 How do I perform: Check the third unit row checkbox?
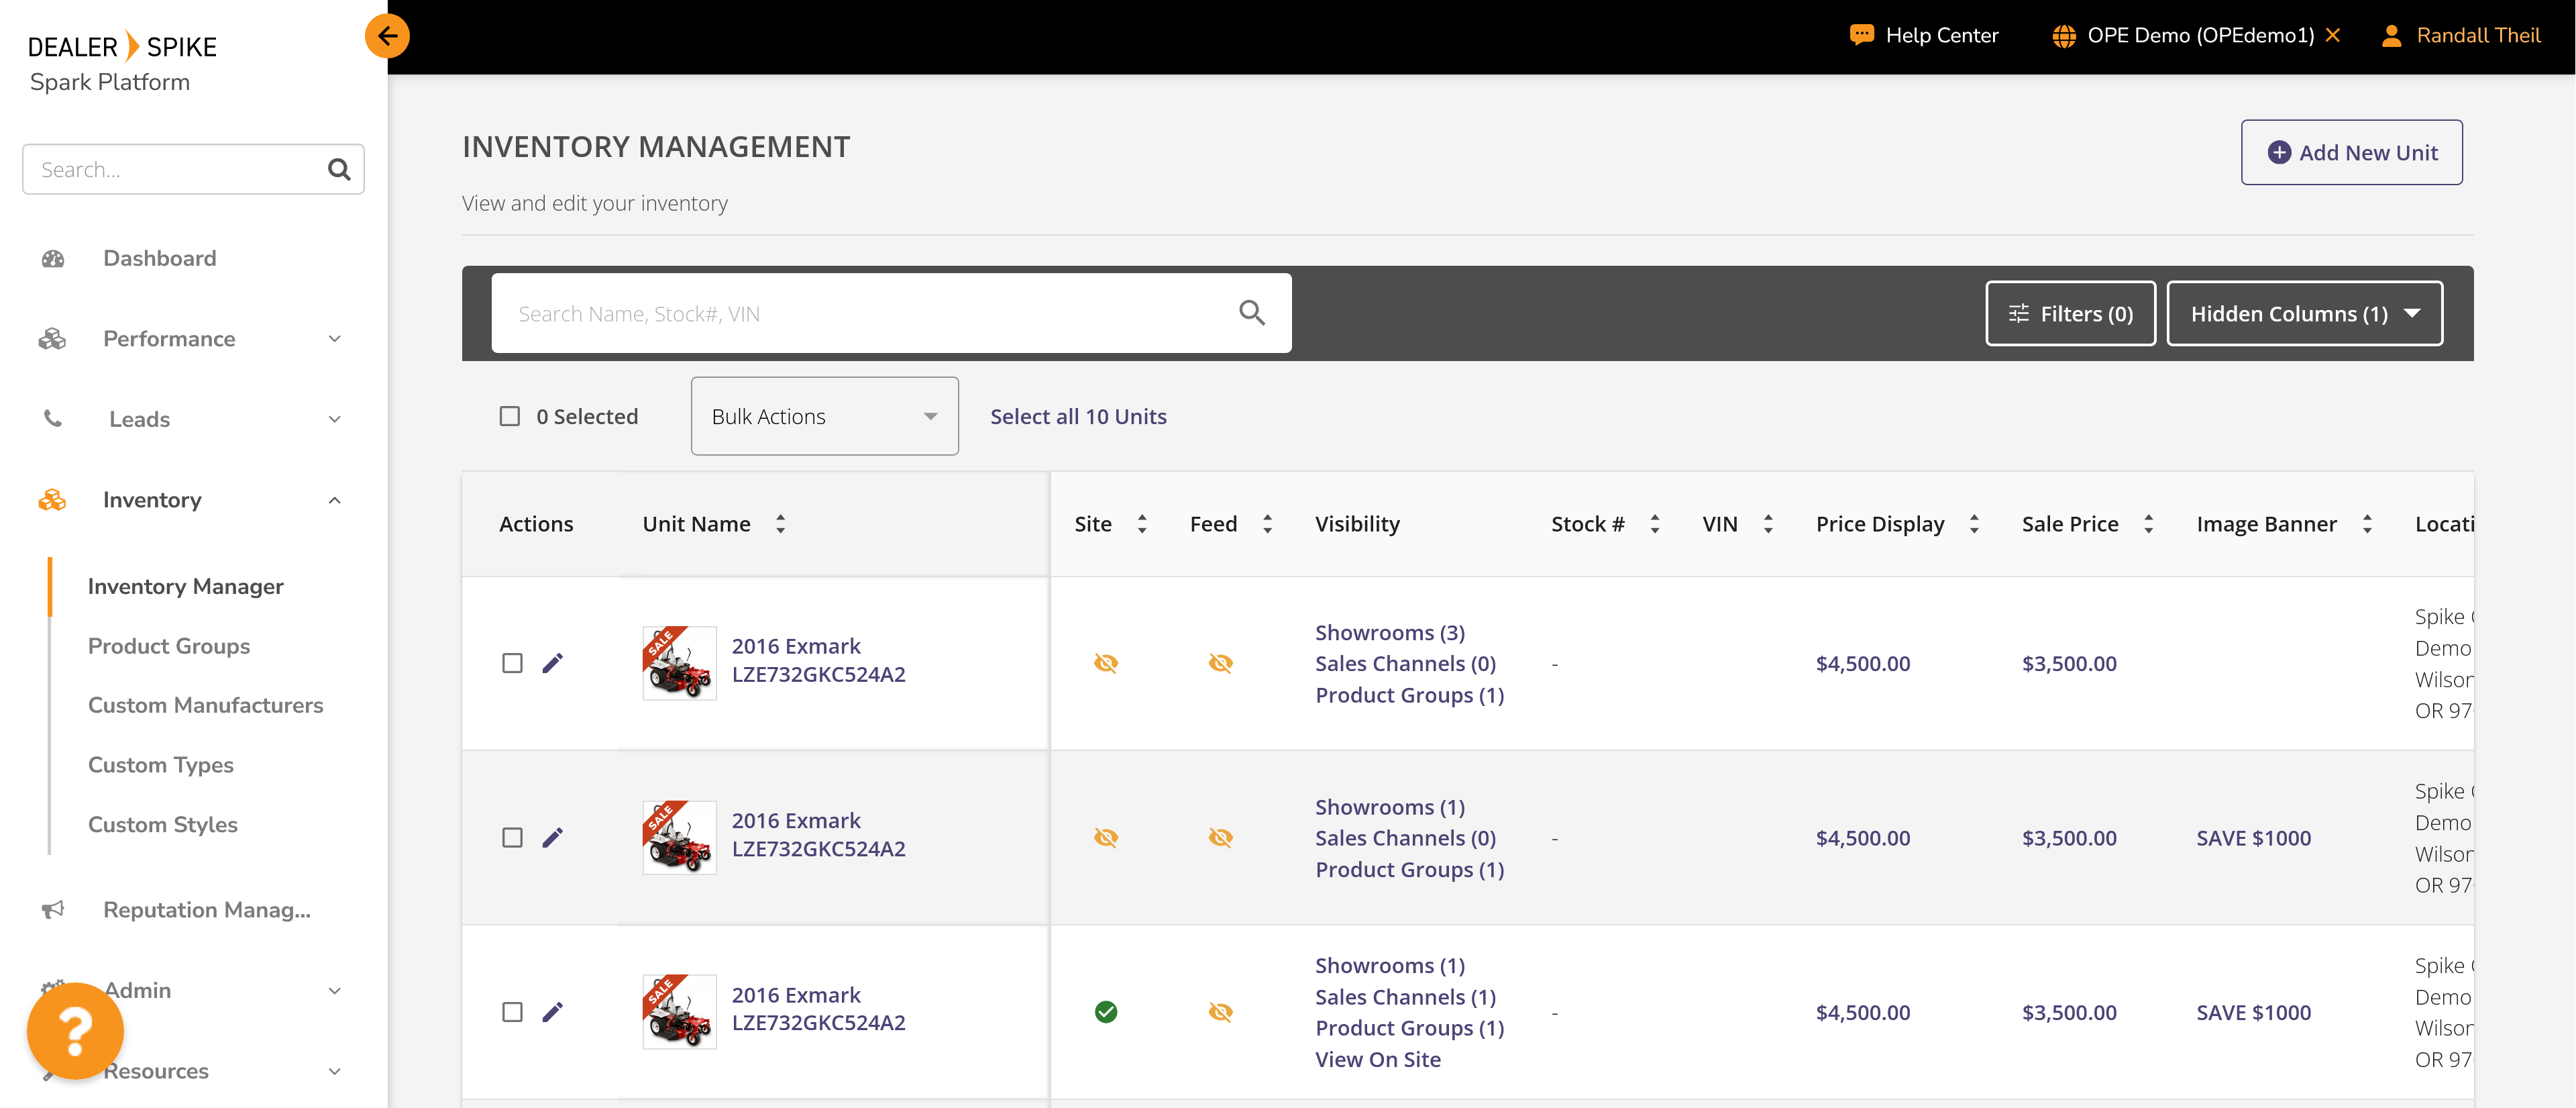coord(512,1012)
